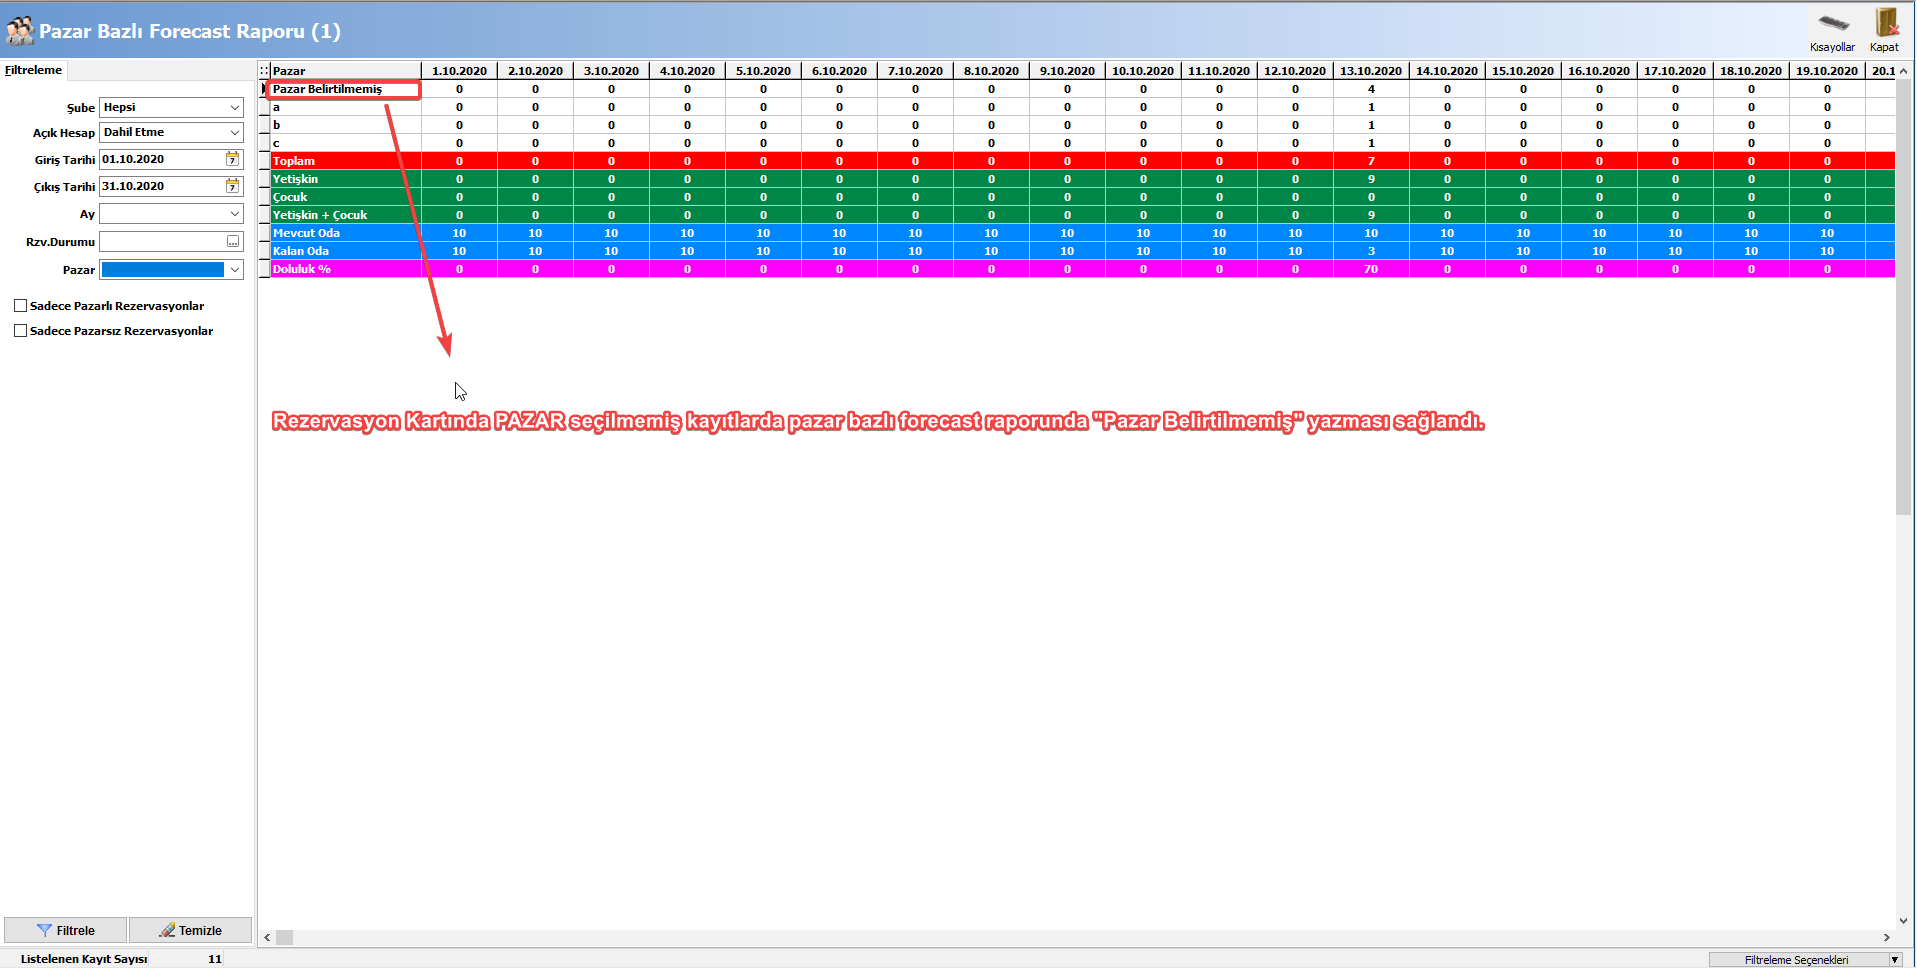Click the report title people icon
Image resolution: width=1917 pixels, height=968 pixels.
[19, 30]
